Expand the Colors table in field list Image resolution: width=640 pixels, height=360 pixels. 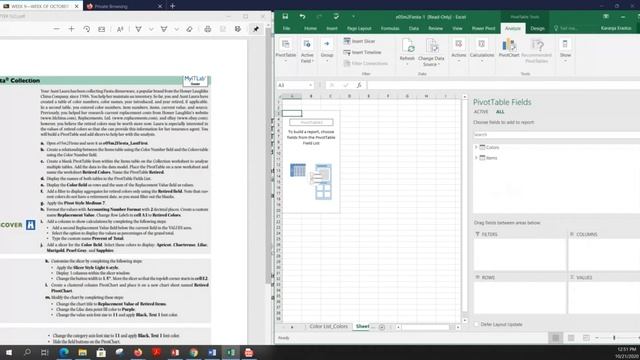coord(476,147)
